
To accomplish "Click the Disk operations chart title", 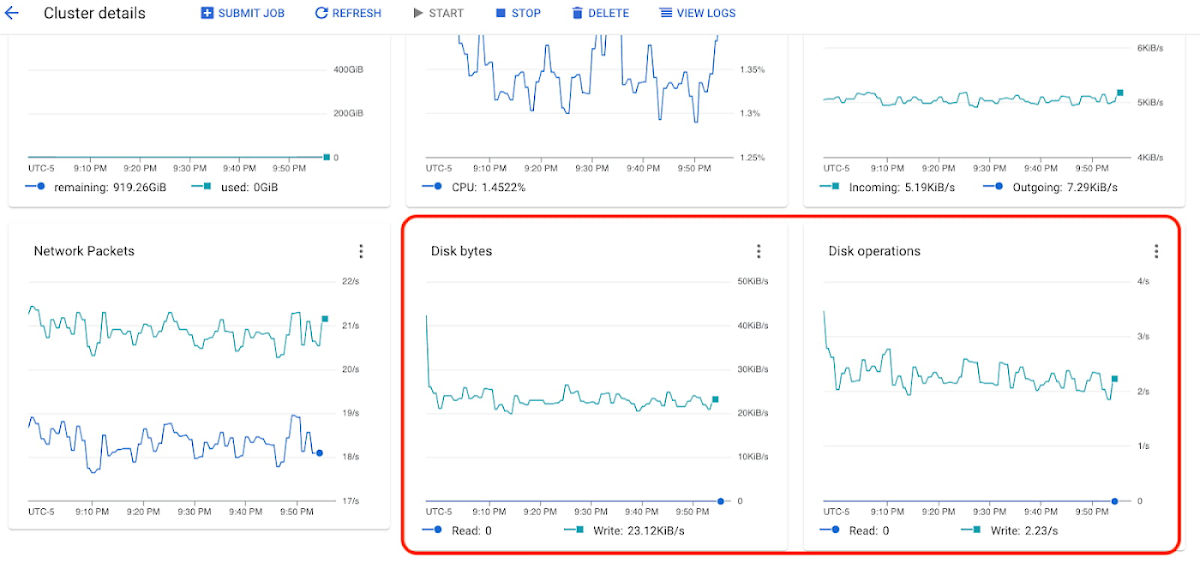I will [874, 251].
